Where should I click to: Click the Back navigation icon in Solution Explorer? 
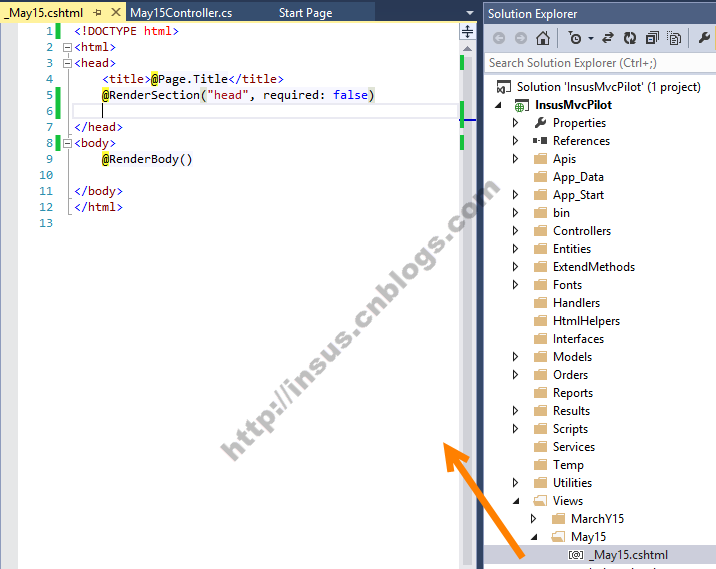499,38
